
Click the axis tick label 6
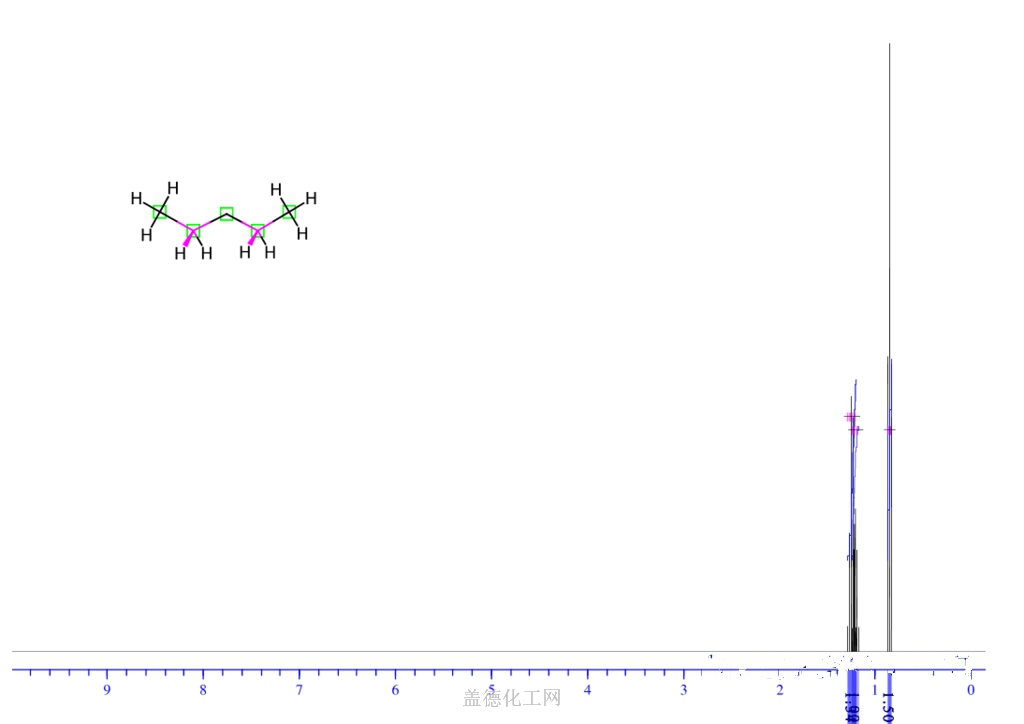pyautogui.click(x=395, y=691)
